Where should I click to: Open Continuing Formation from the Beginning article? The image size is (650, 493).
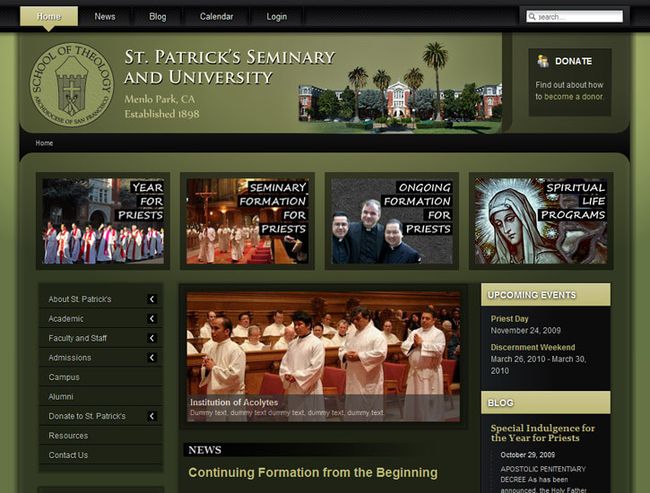point(313,472)
